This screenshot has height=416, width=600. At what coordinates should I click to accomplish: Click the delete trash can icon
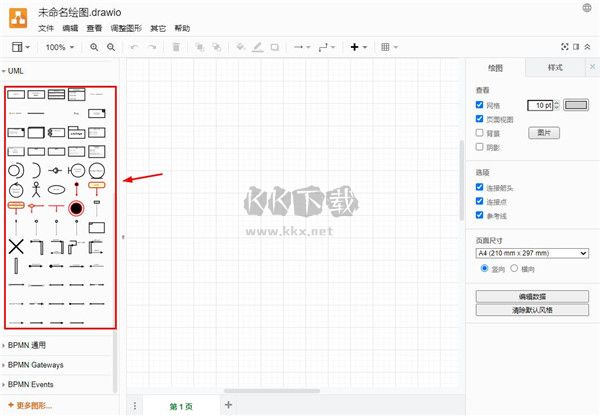point(176,47)
